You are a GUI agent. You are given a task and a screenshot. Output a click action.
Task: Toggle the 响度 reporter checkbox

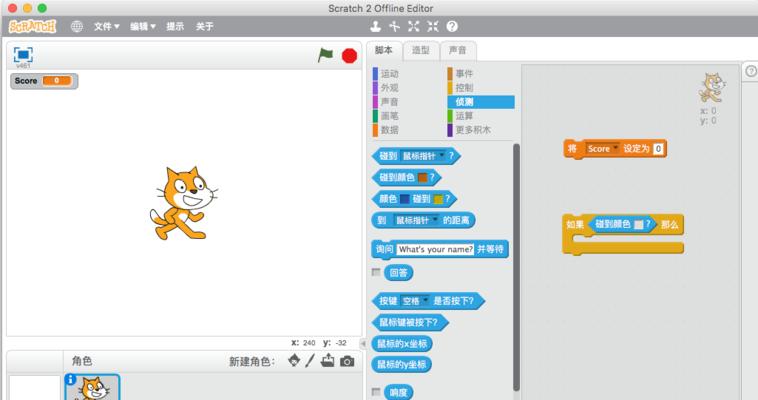376,392
